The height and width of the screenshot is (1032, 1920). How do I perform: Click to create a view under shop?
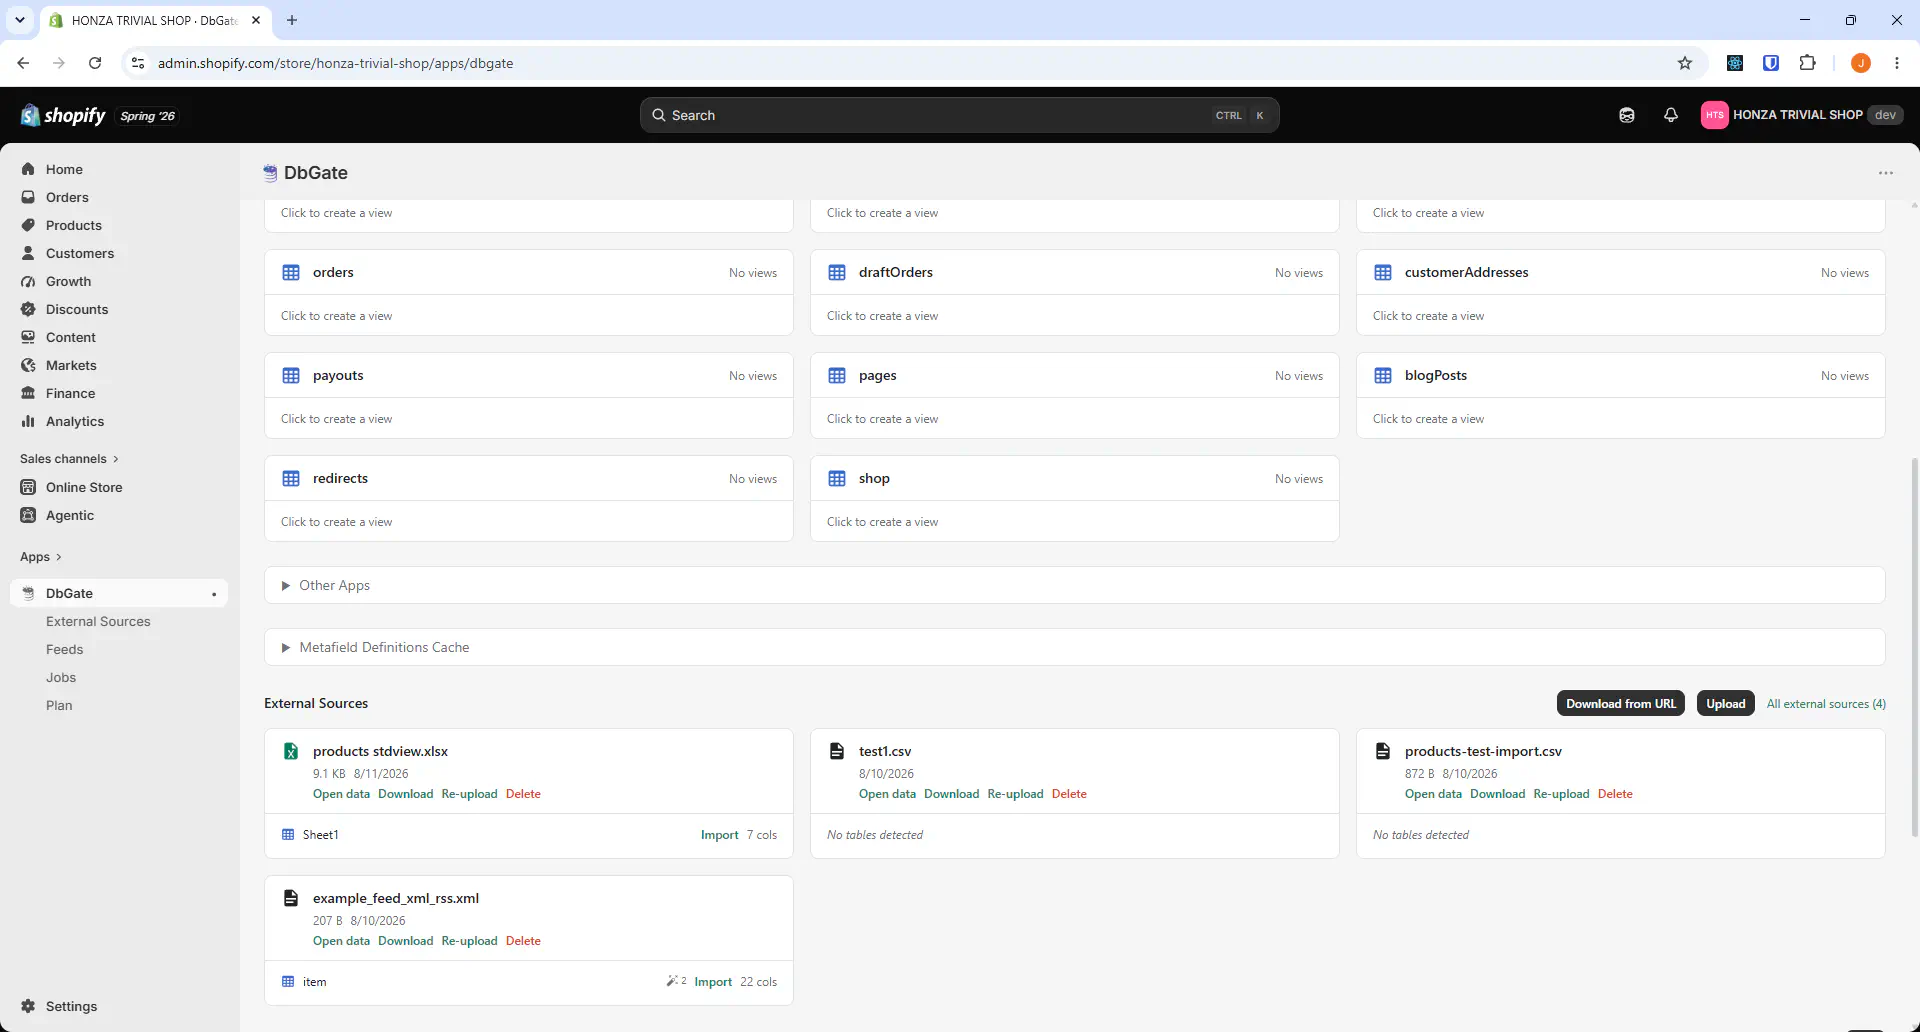882,522
